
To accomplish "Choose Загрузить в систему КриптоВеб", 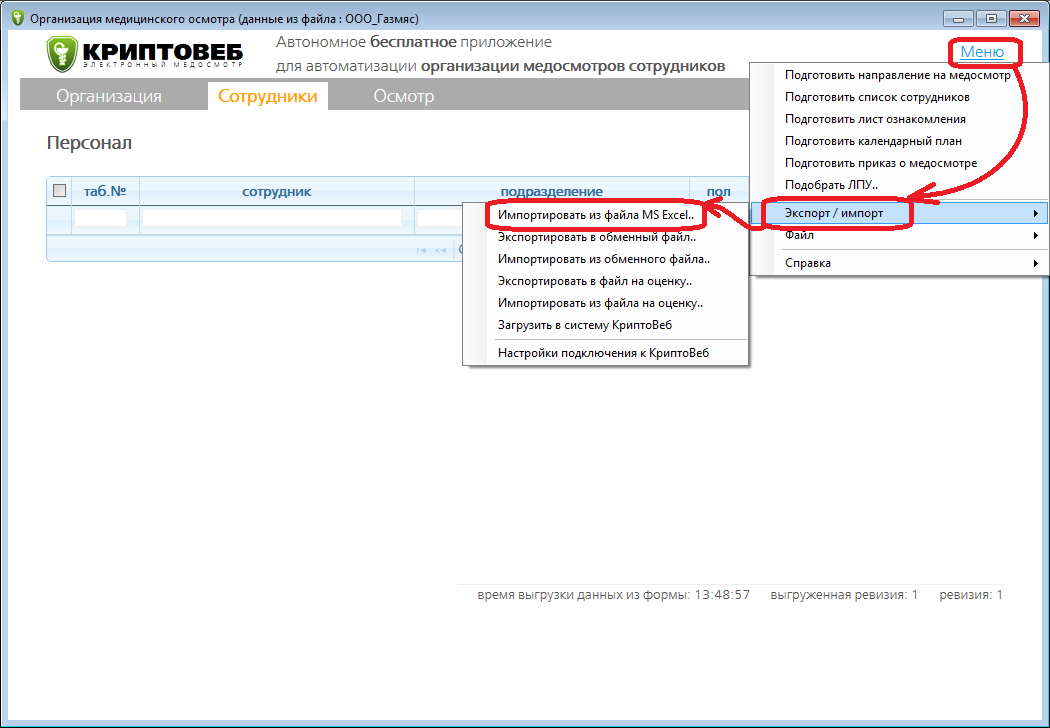I will 585,324.
